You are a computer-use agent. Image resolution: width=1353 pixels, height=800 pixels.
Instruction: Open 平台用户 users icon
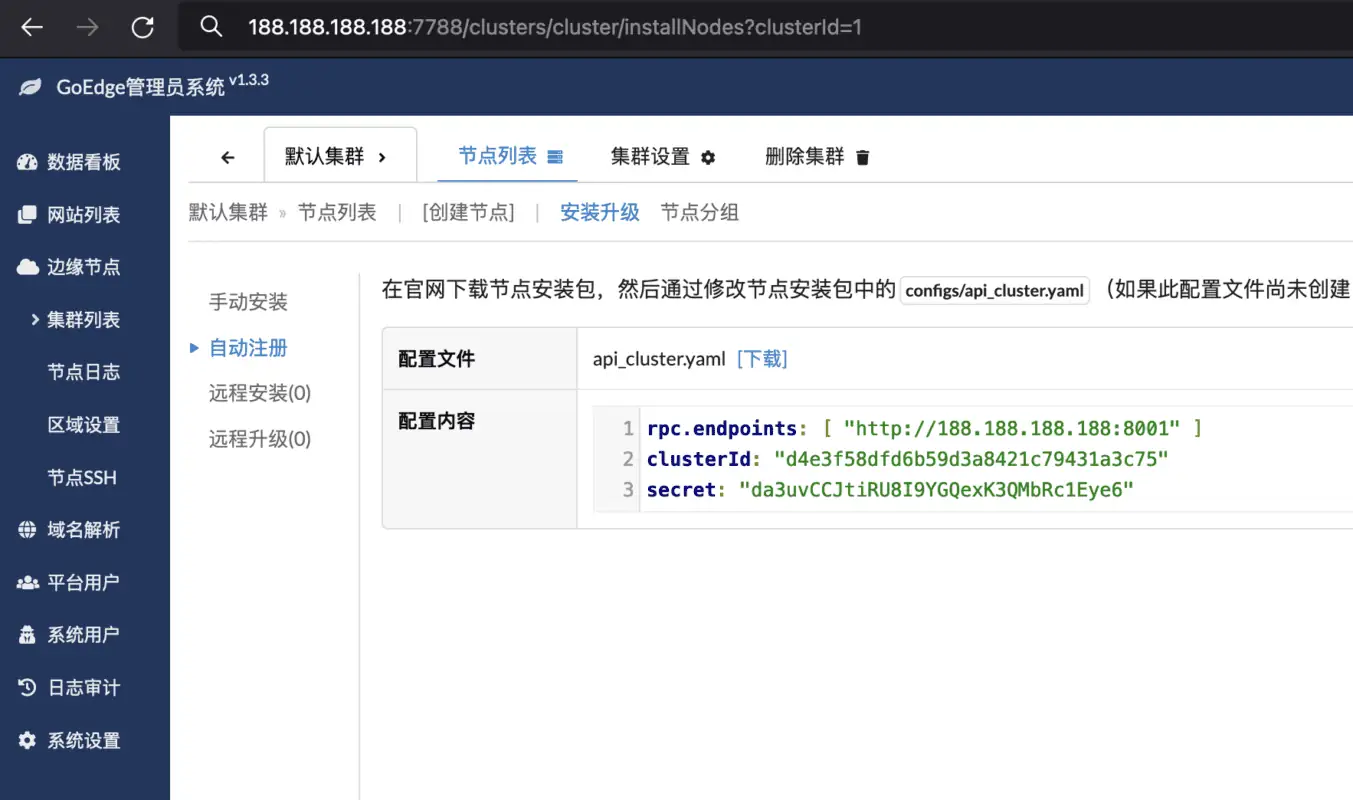pos(27,582)
